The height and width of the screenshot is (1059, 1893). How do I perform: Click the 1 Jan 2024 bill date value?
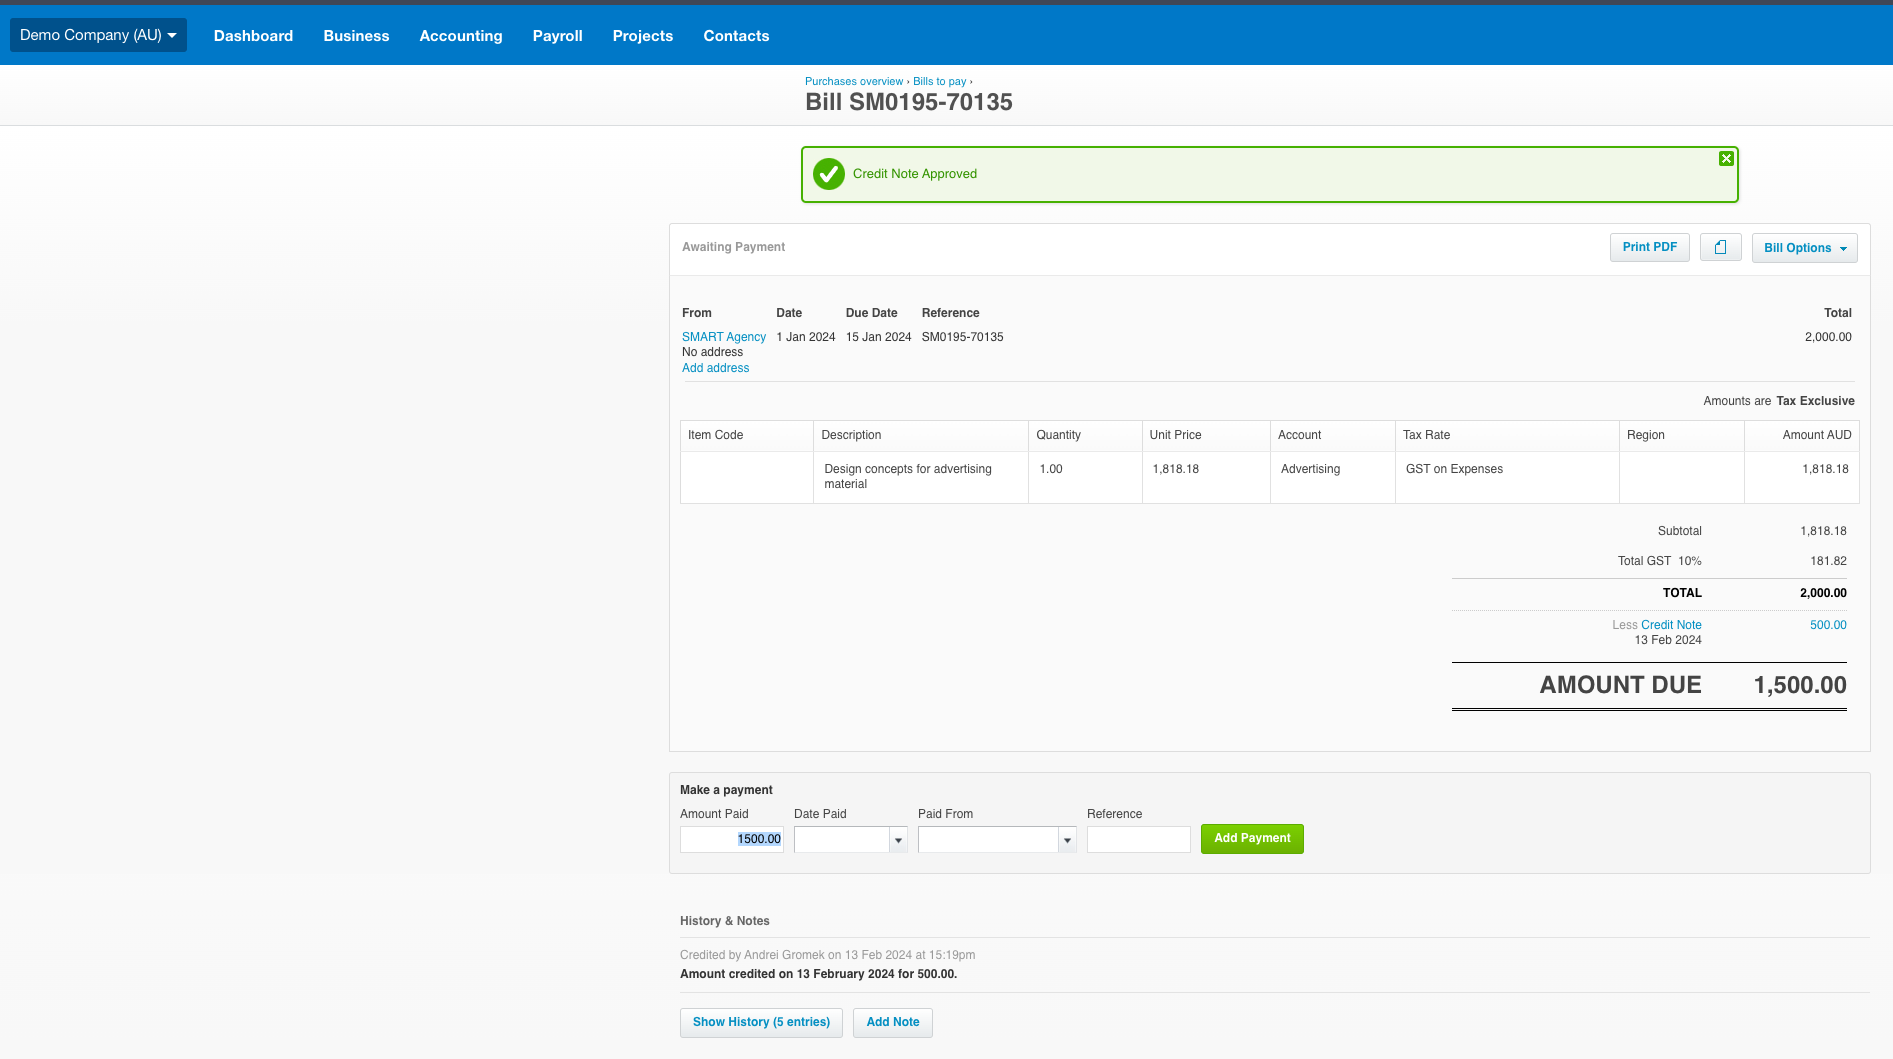pyautogui.click(x=805, y=337)
